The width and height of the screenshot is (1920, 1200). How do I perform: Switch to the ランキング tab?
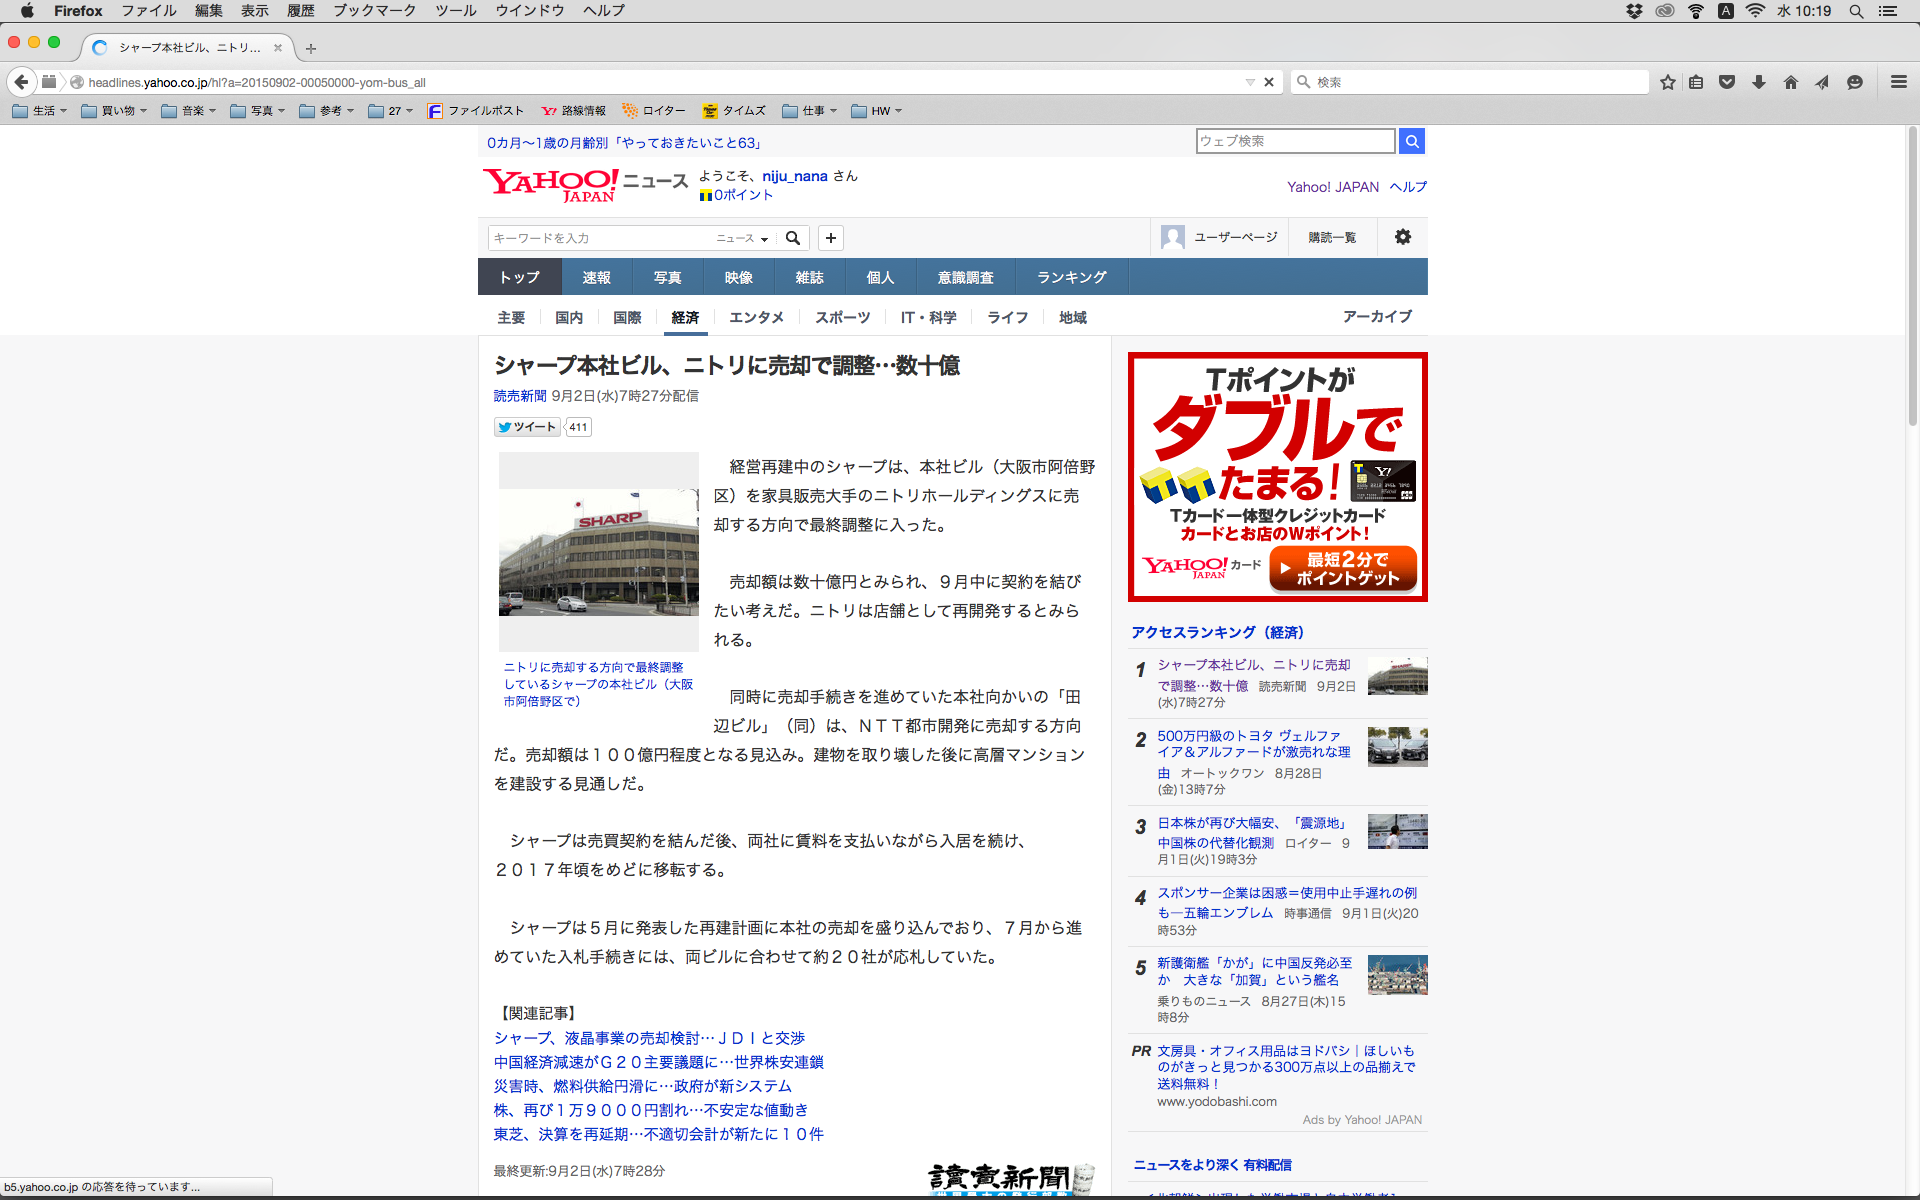[1071, 277]
